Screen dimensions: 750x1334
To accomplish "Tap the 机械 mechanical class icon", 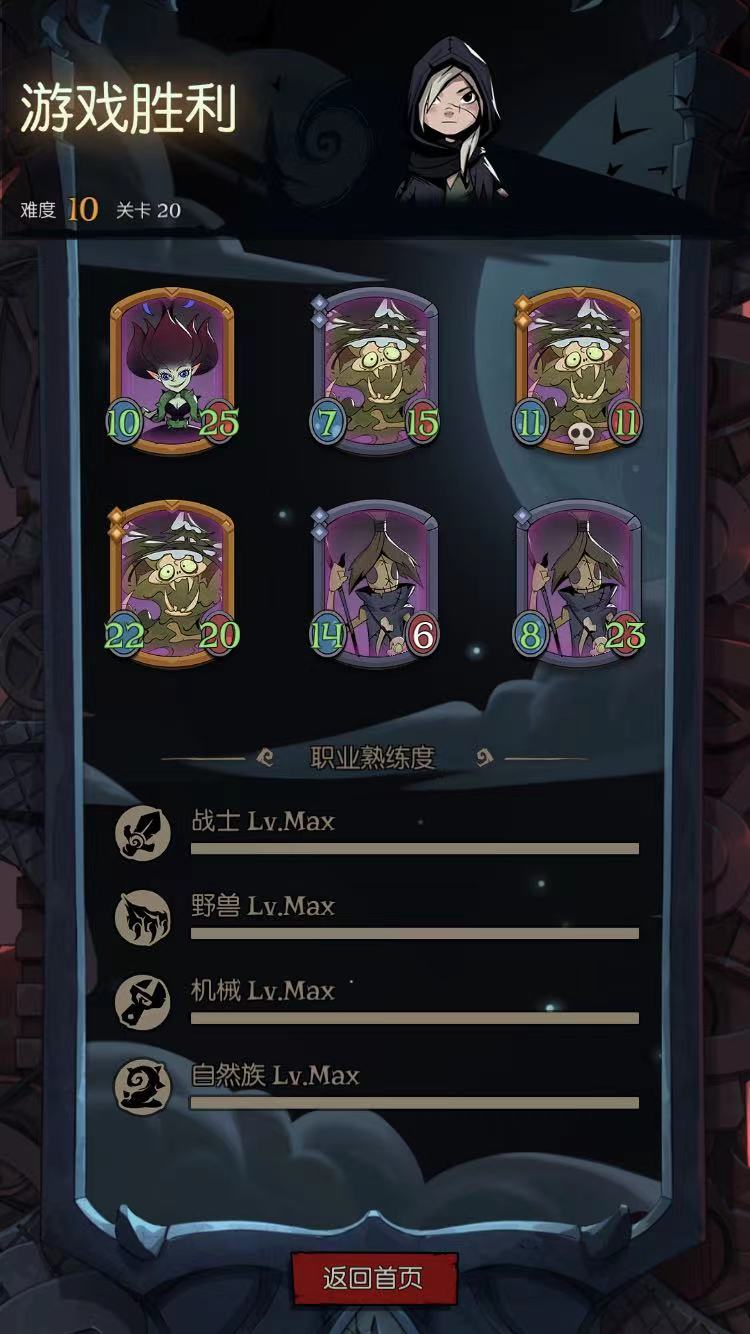I will pyautogui.click(x=143, y=1003).
